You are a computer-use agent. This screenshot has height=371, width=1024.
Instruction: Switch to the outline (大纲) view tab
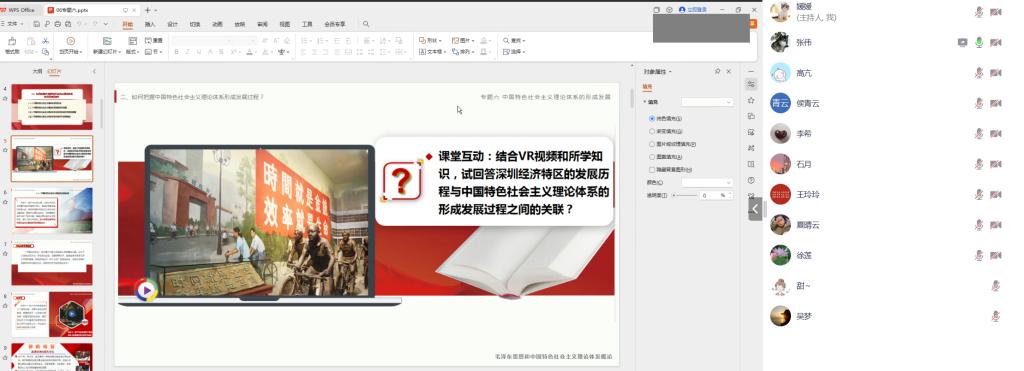click(37, 71)
